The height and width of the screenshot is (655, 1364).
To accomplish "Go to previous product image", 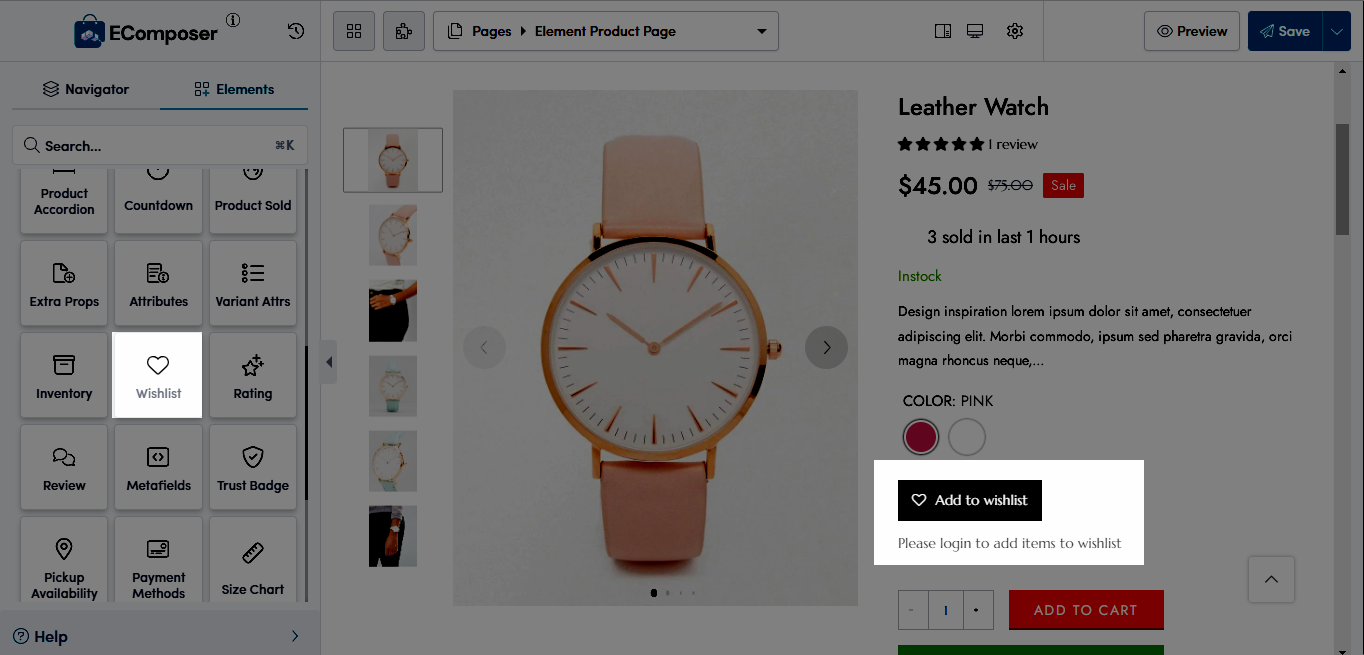I will coord(484,347).
